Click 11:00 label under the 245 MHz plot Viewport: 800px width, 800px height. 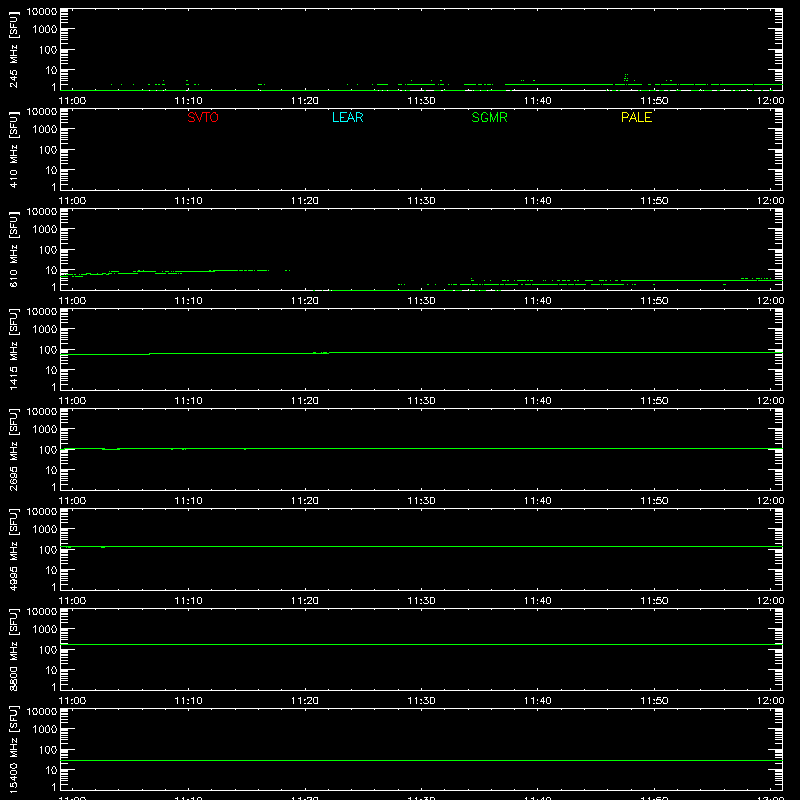point(72,101)
